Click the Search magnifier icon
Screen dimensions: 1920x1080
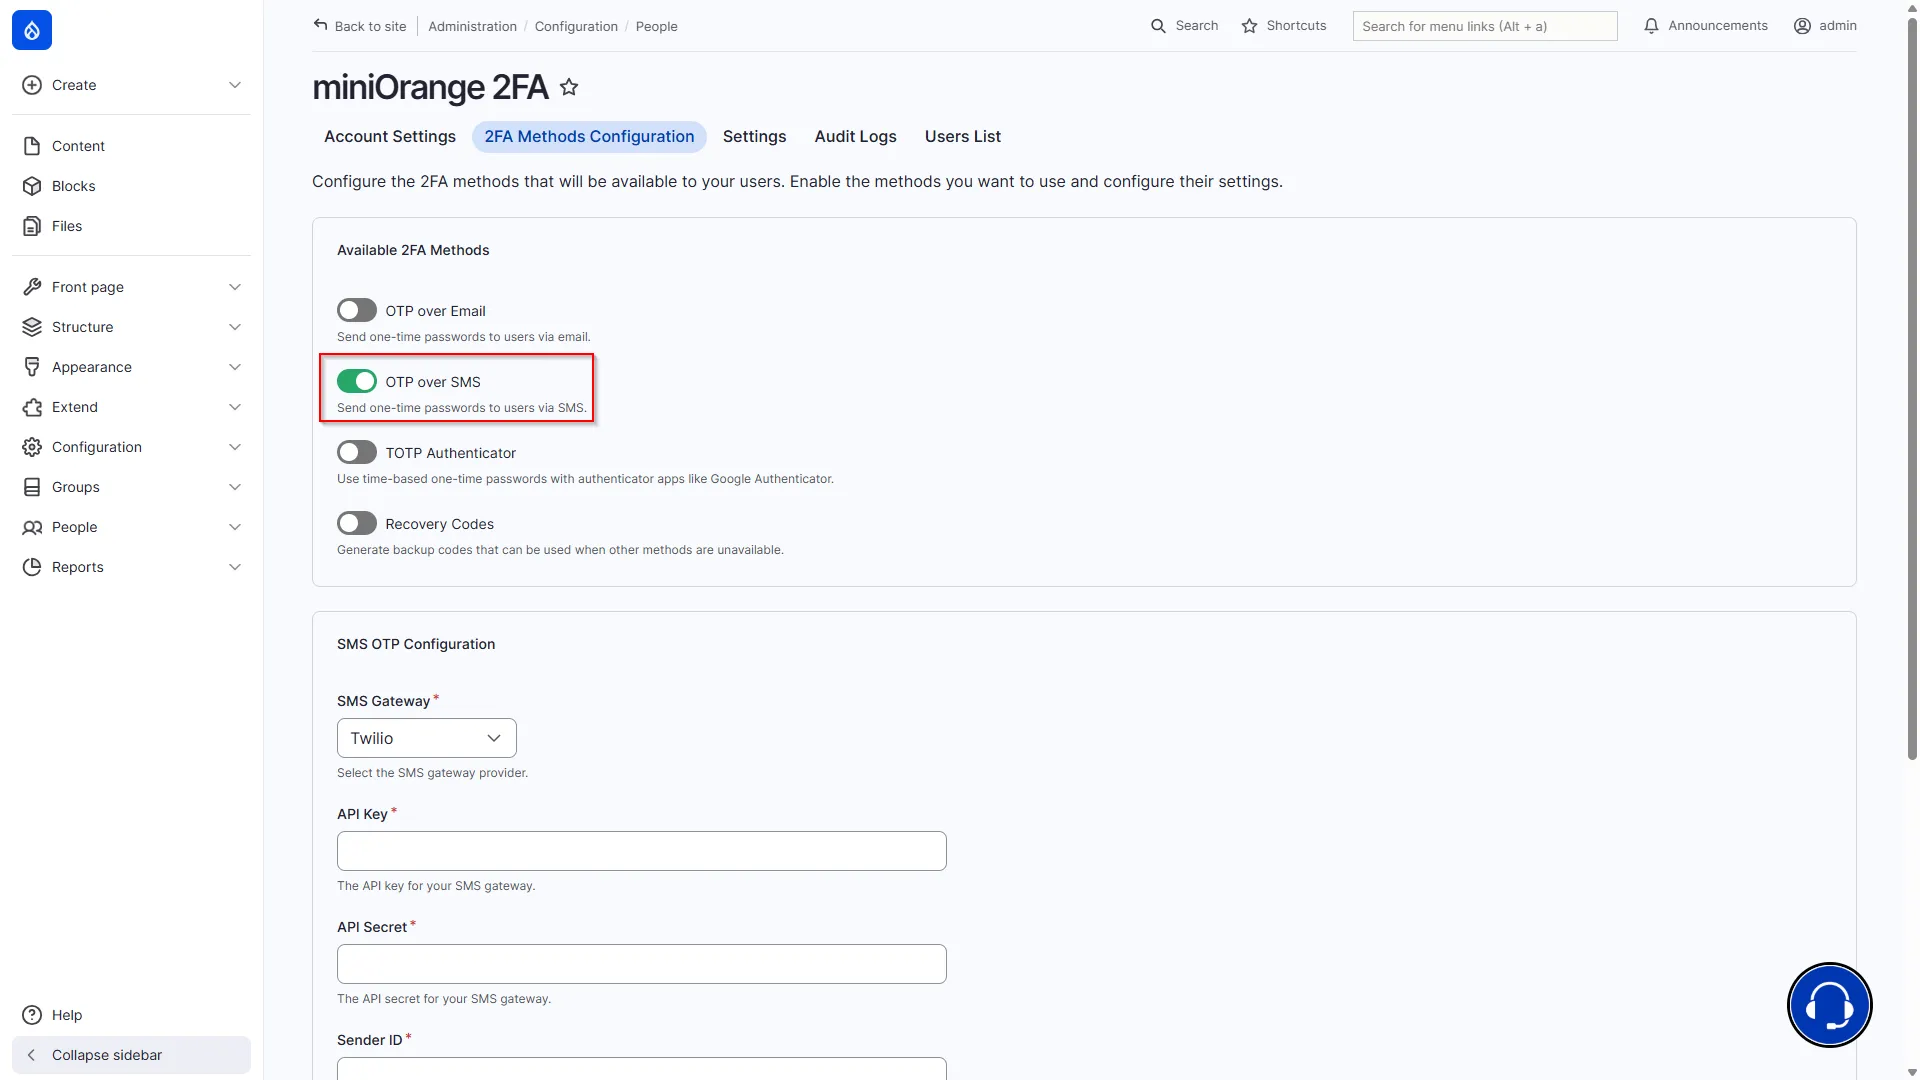(1158, 26)
